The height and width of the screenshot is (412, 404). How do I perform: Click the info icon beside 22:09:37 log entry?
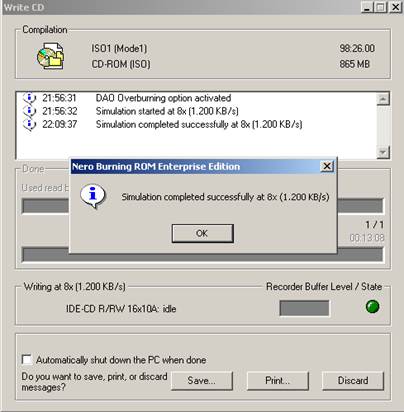click(29, 124)
